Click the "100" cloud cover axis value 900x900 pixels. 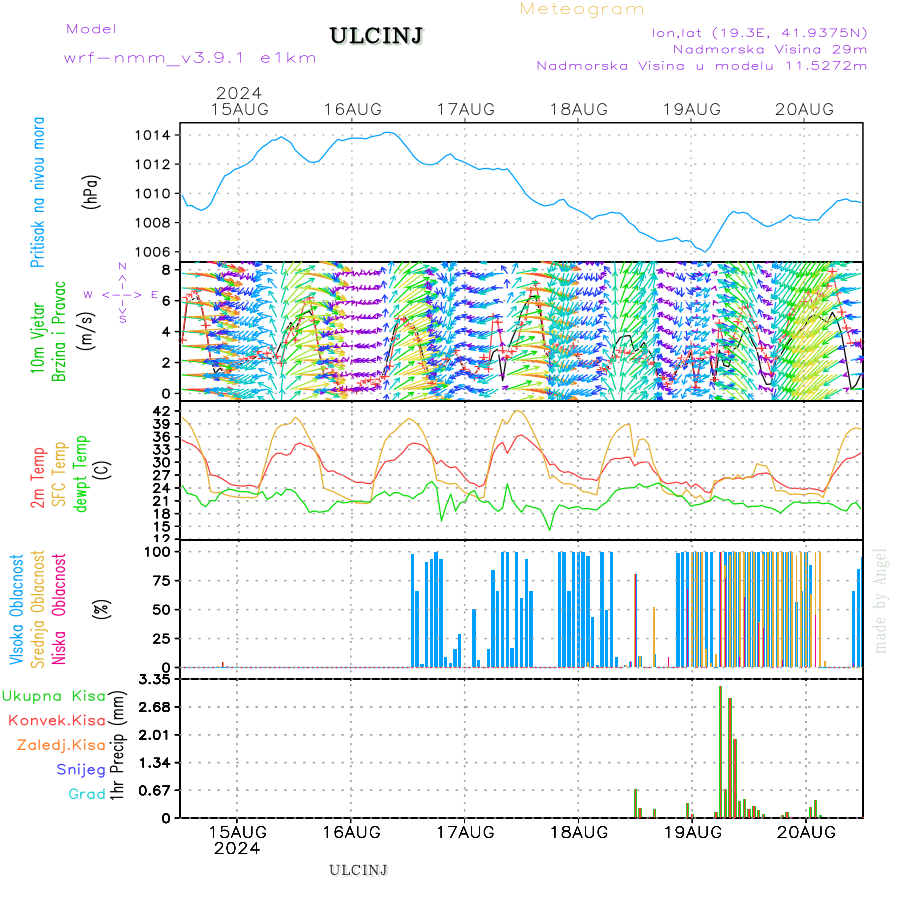click(x=157, y=552)
